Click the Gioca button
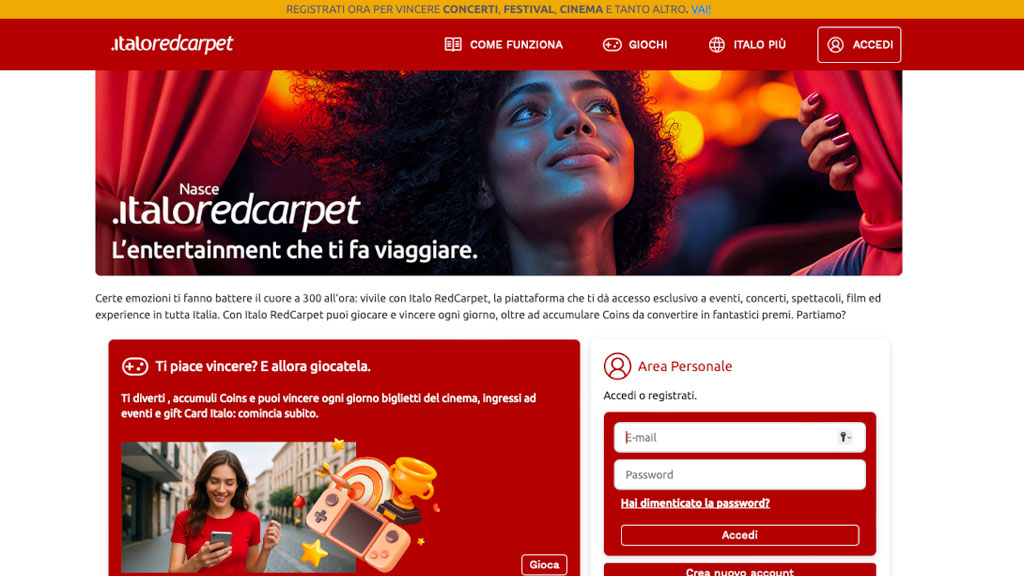The width and height of the screenshot is (1024, 576). pyautogui.click(x=544, y=565)
